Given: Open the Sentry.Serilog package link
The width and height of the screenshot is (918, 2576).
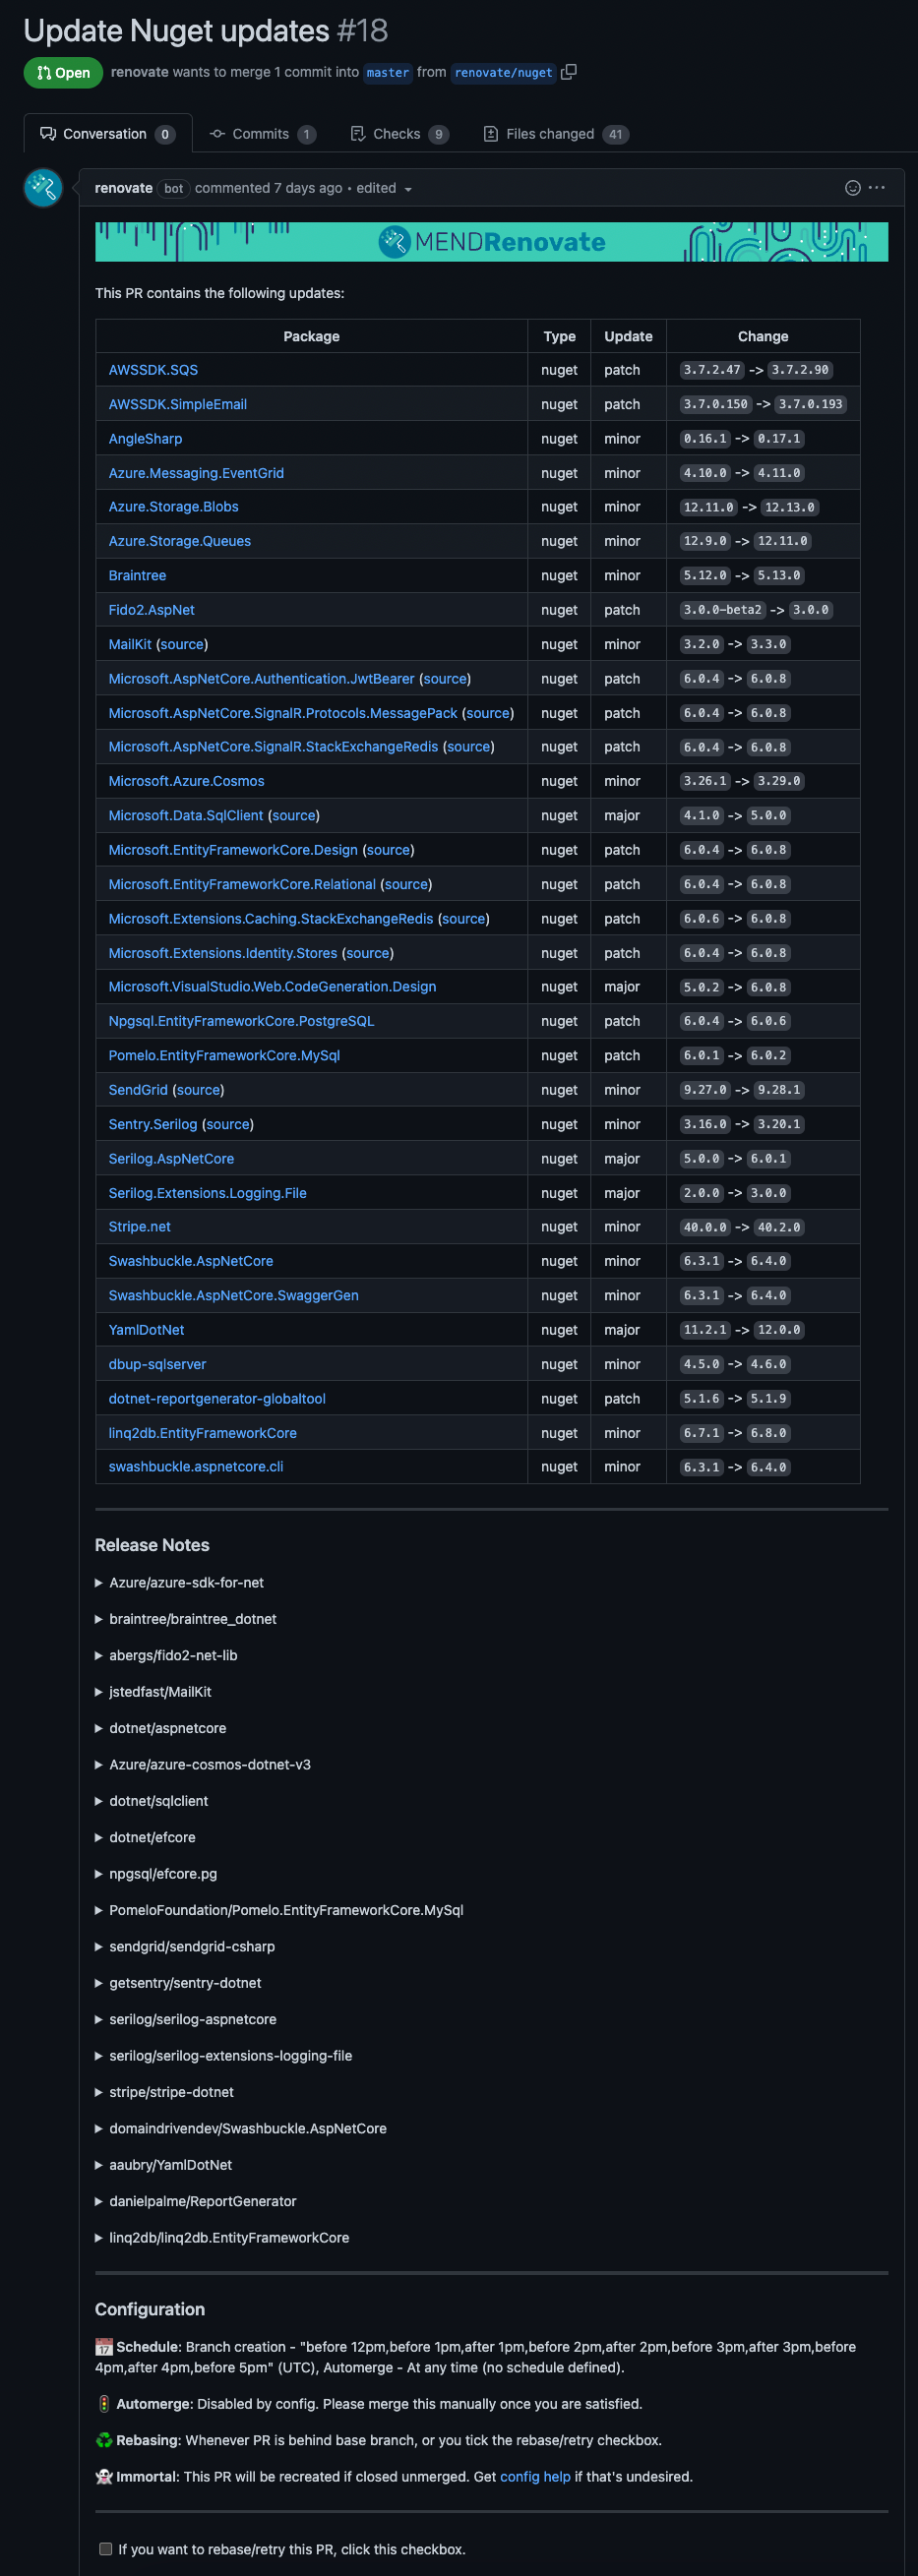Looking at the screenshot, I should point(153,1124).
